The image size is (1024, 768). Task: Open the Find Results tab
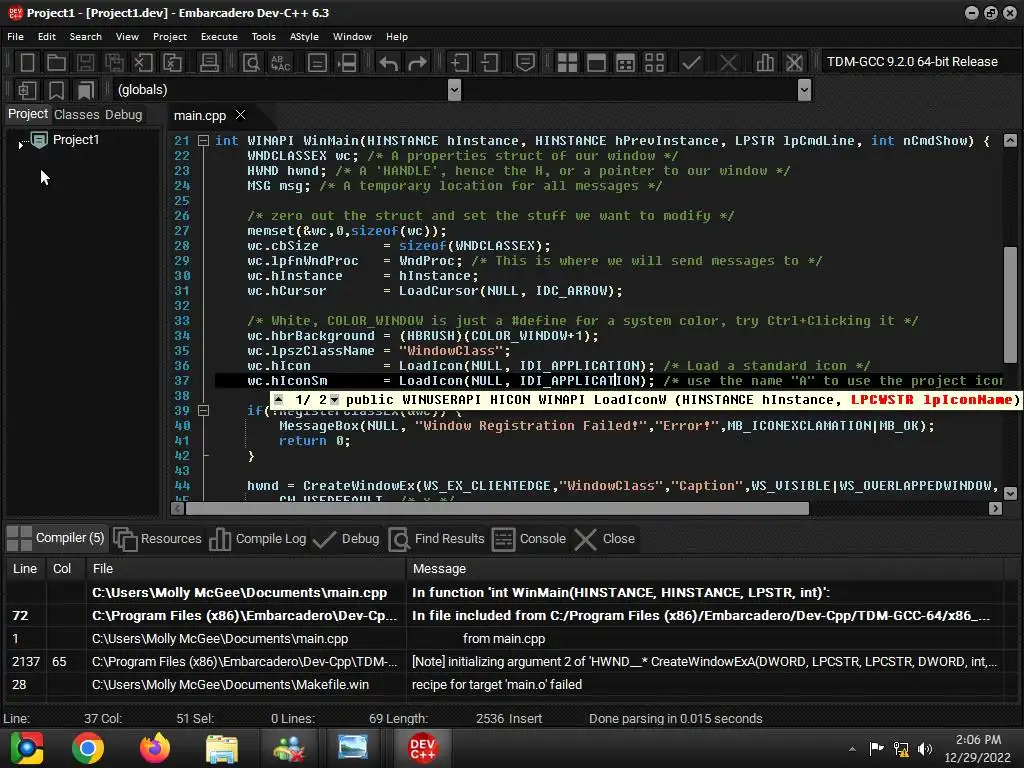(437, 539)
